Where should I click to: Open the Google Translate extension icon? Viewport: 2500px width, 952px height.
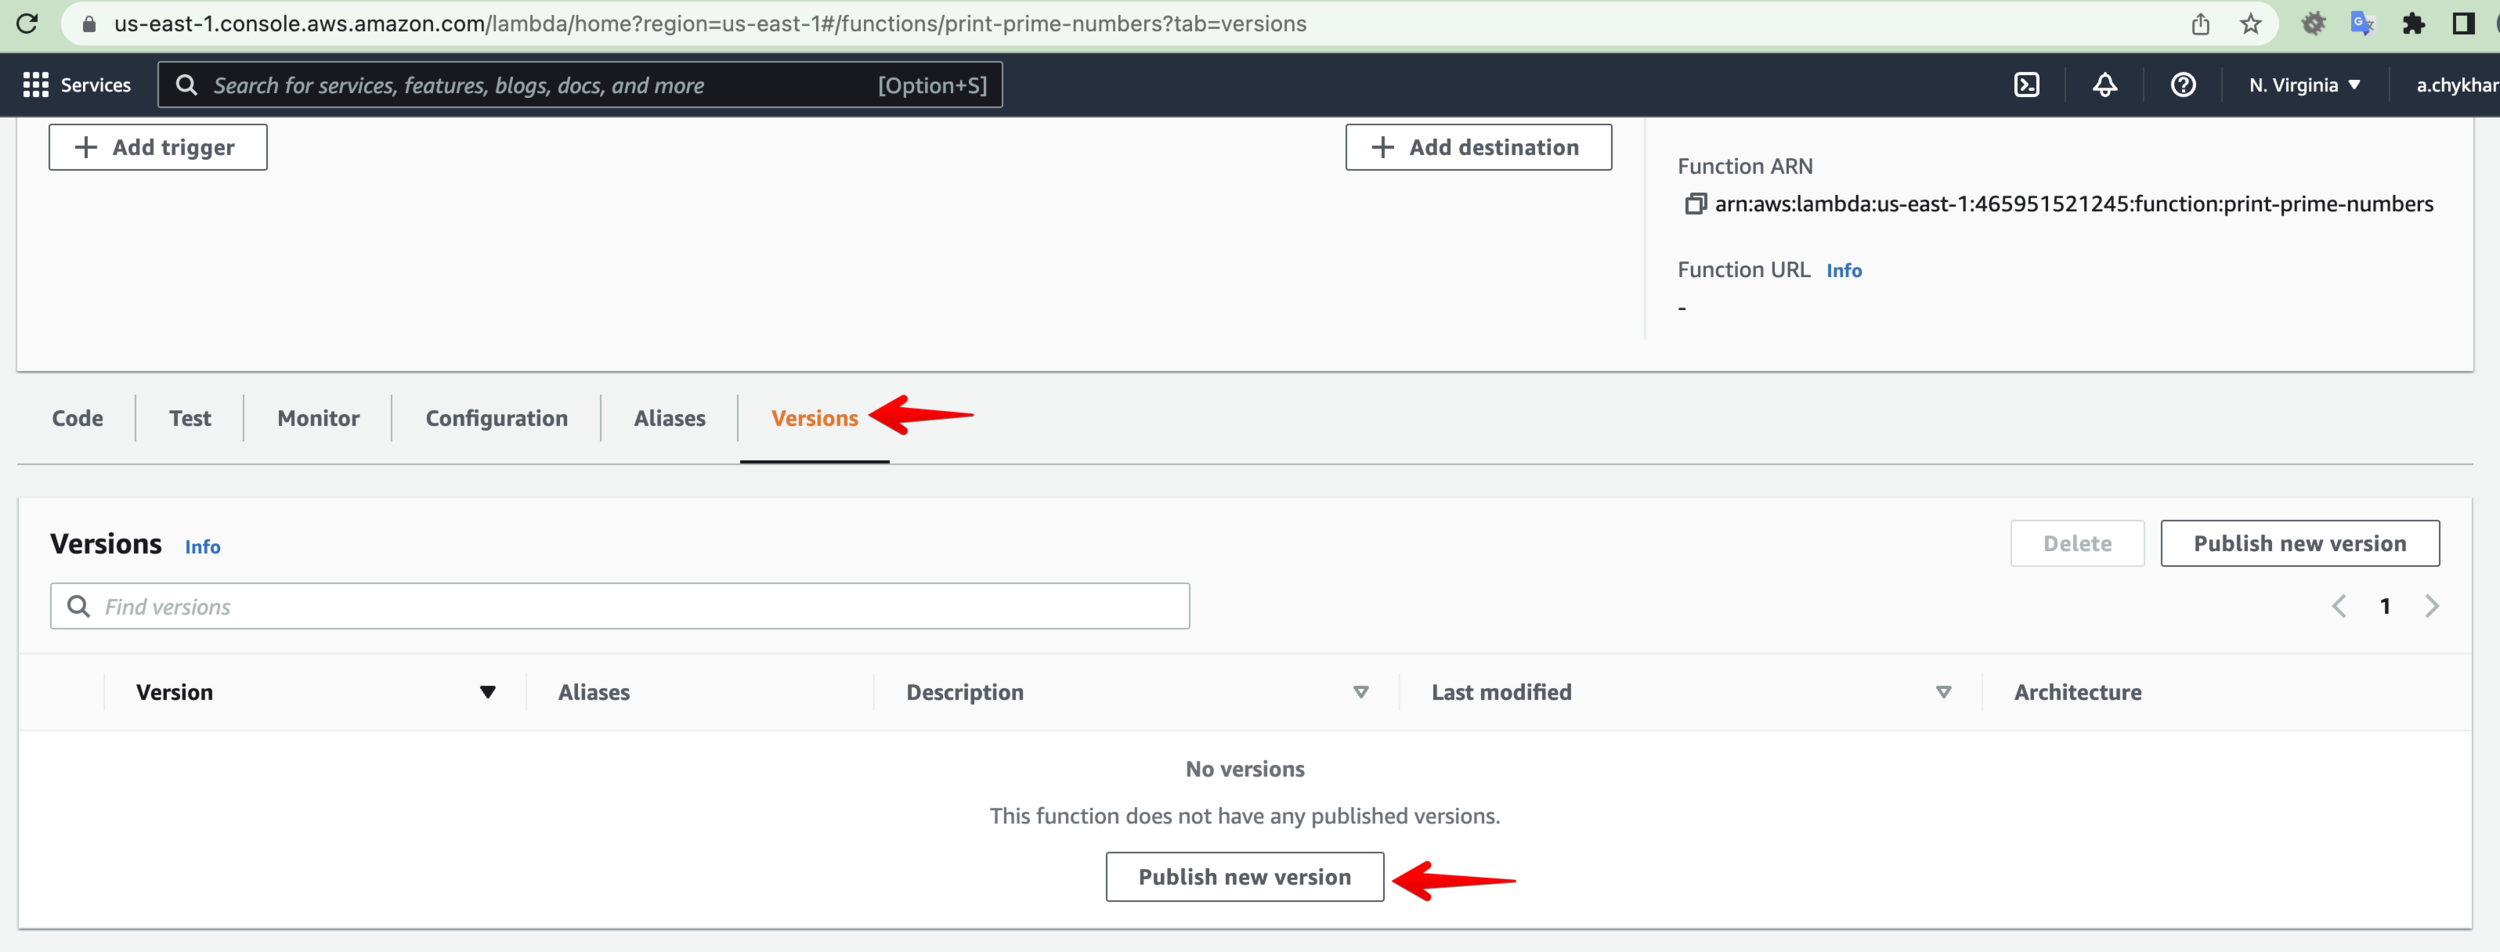pyautogui.click(x=2362, y=24)
